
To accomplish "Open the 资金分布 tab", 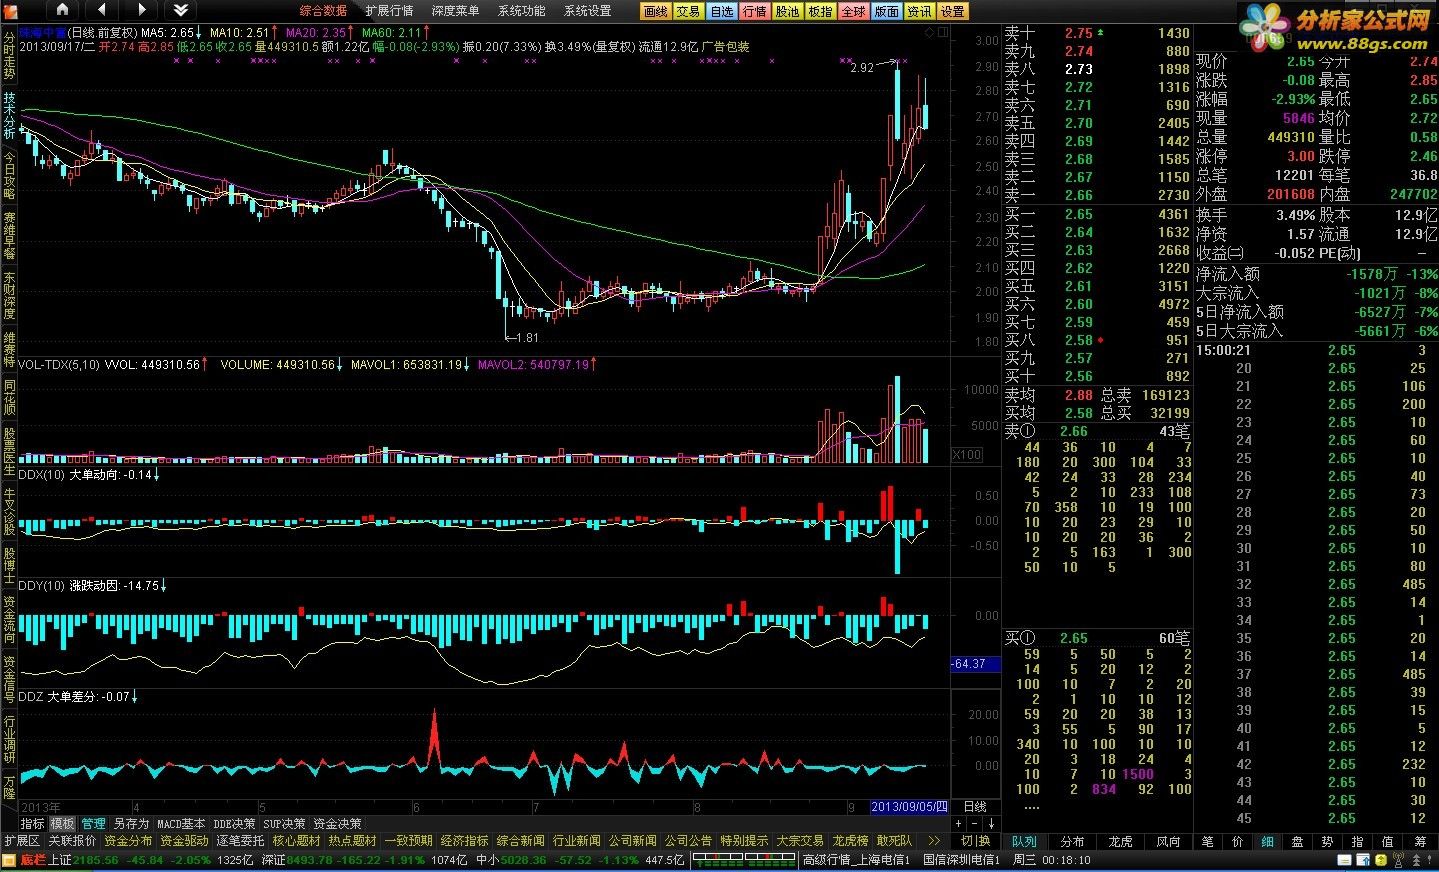I will 129,841.
